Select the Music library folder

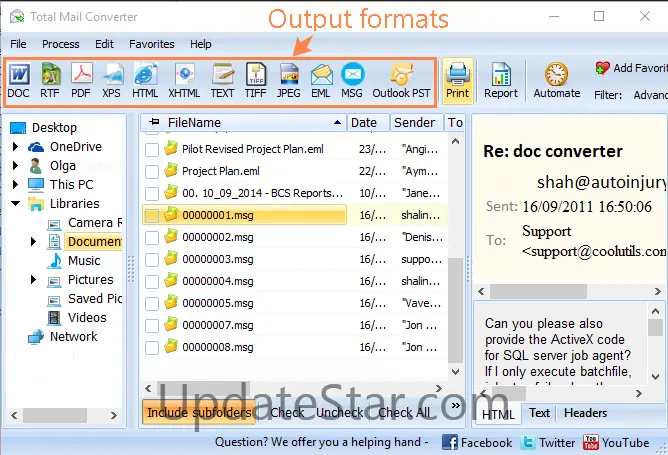(x=73, y=260)
